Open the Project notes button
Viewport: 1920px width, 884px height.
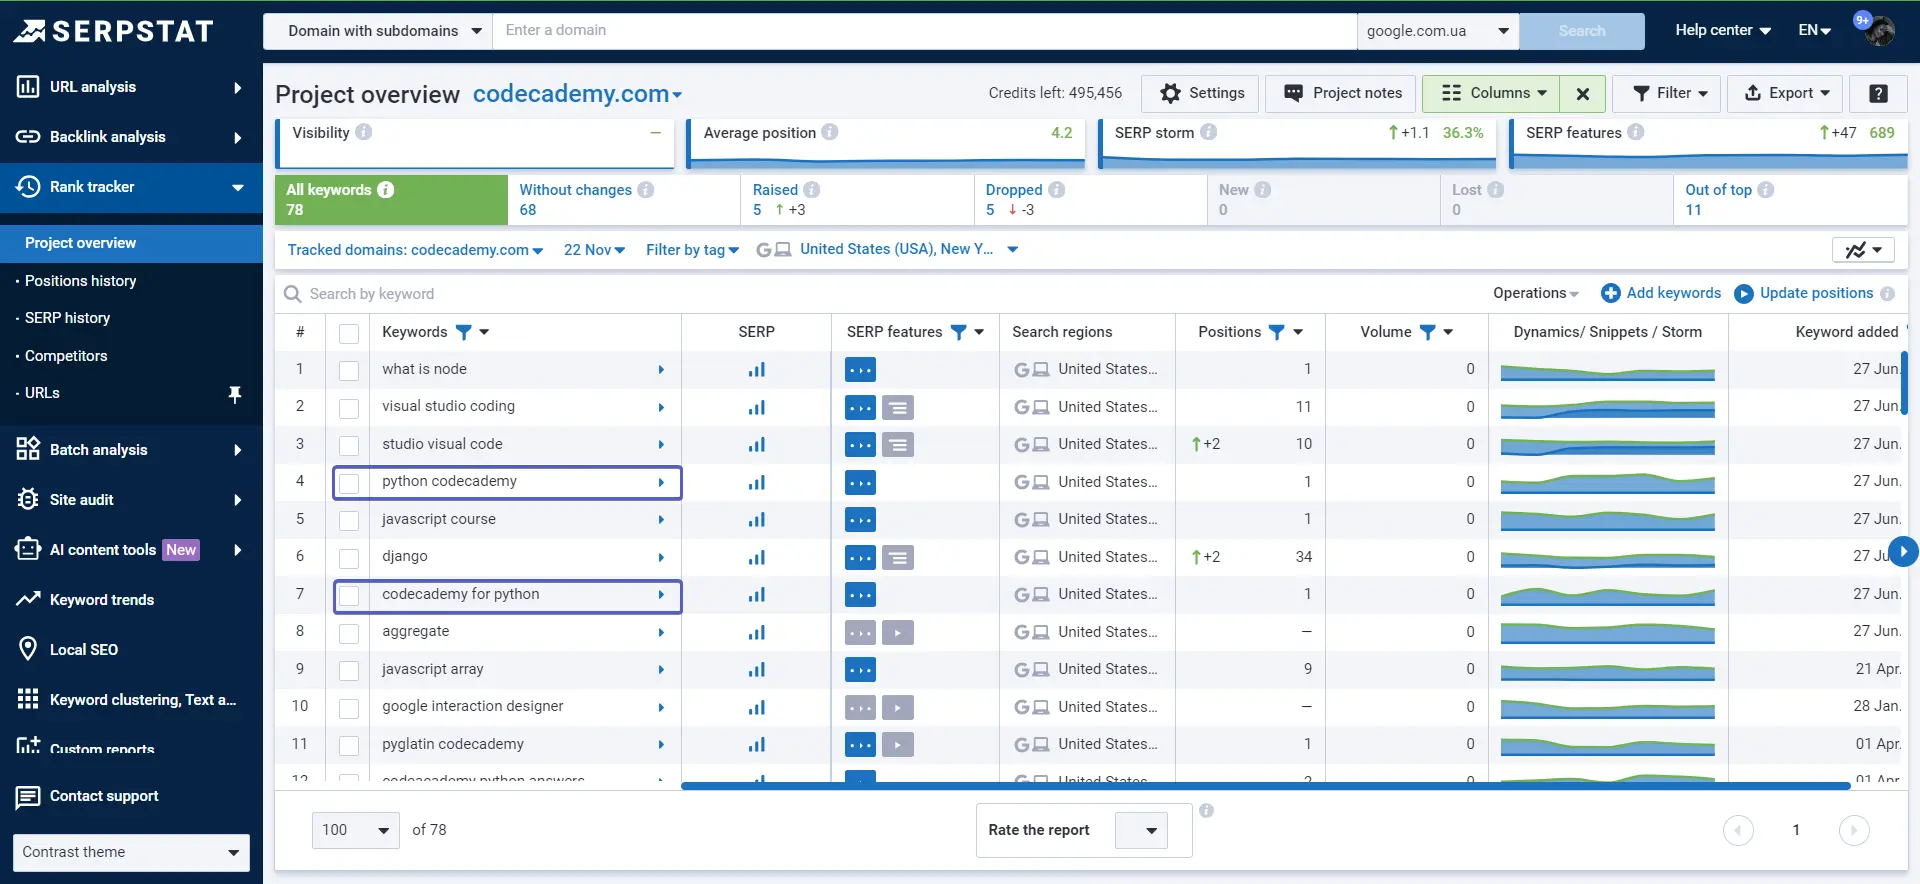tap(1341, 93)
